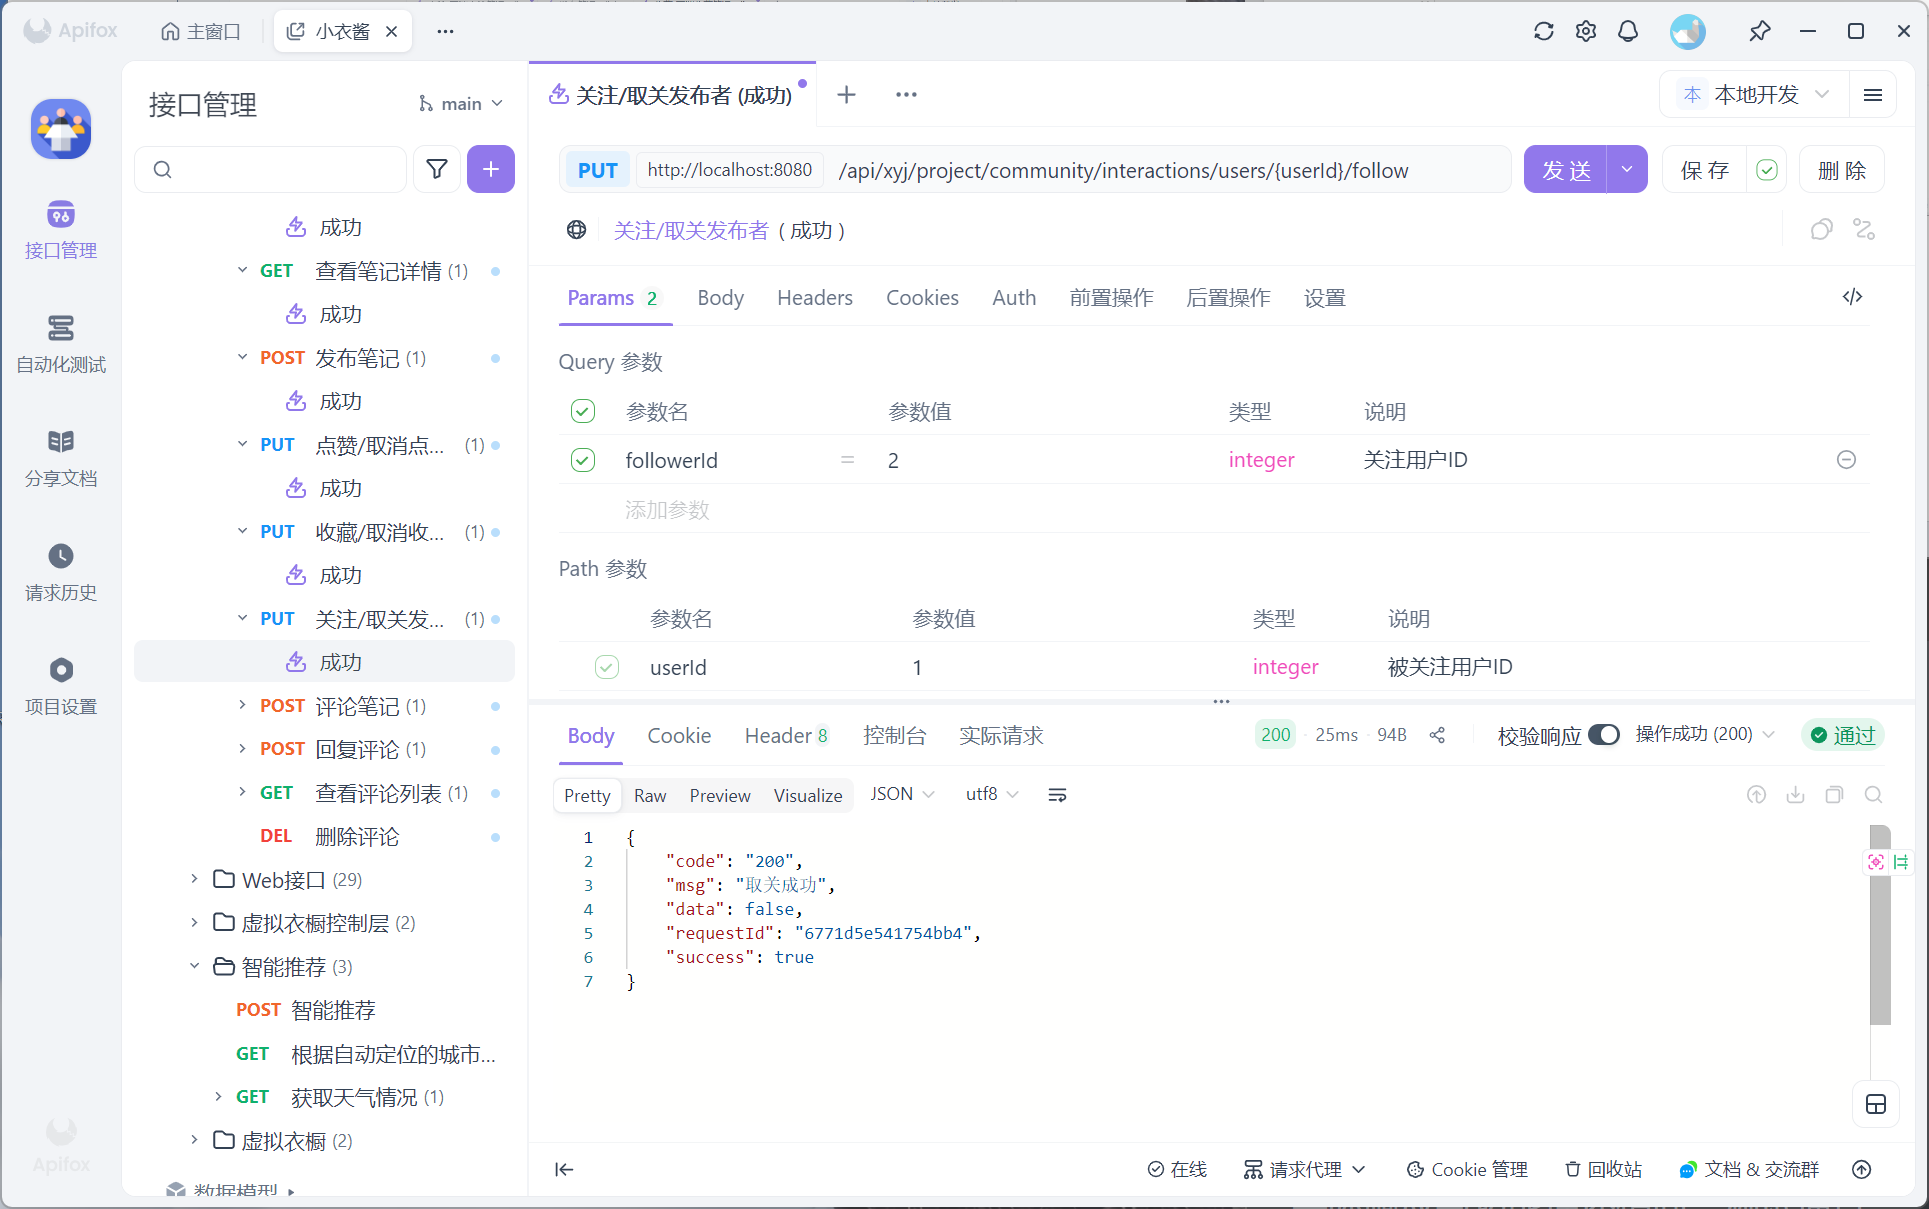
Task: Switch to the 实际请求 response tab
Action: [x=1001, y=736]
